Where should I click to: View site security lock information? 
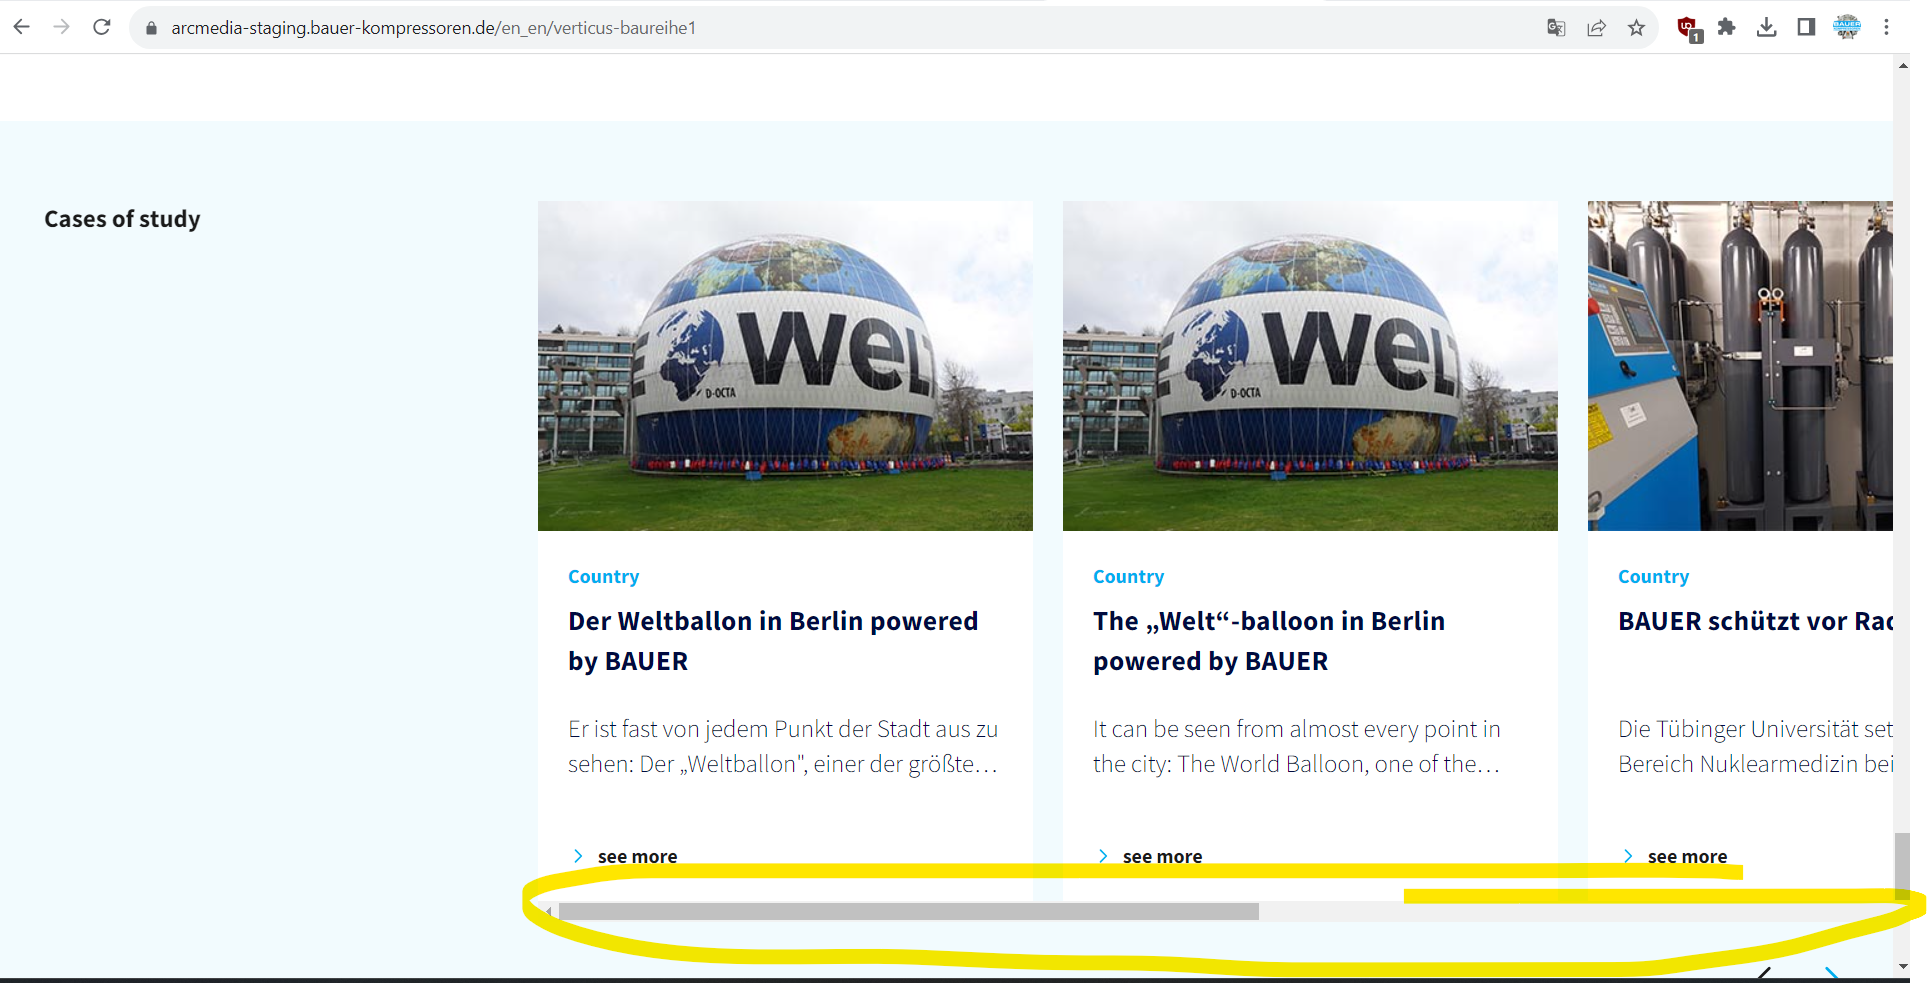coord(152,28)
